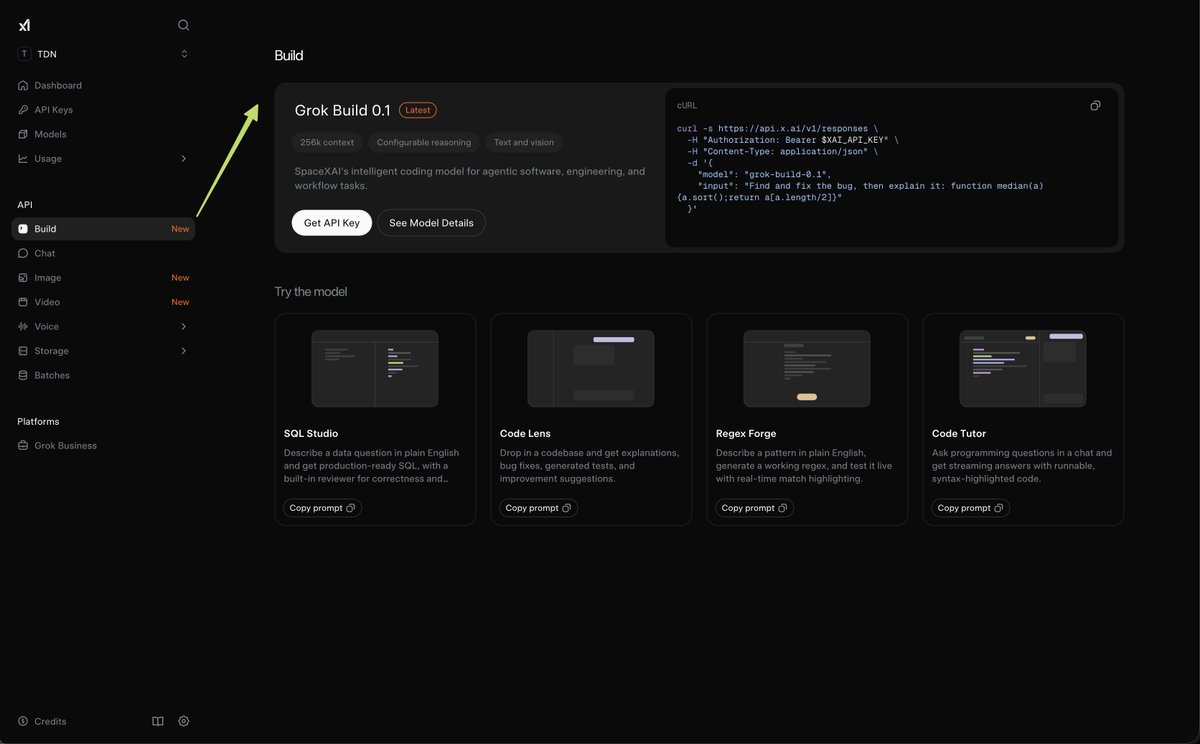Click the Get API Key button
The image size is (1200, 744).
point(332,223)
